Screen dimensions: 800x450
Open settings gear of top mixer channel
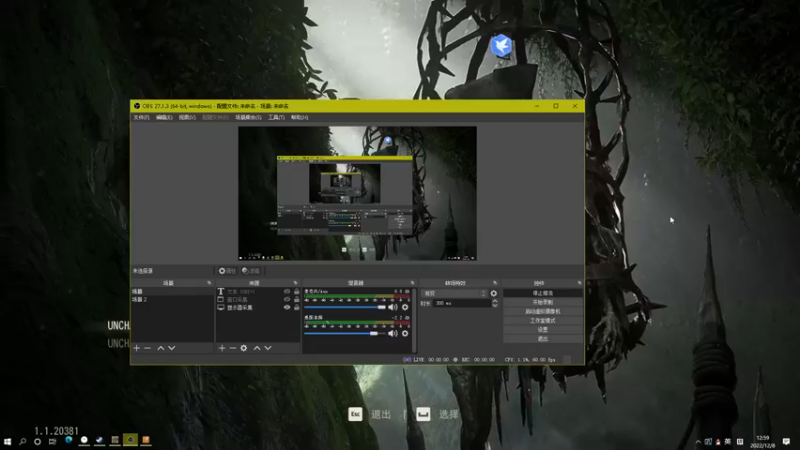(405, 307)
